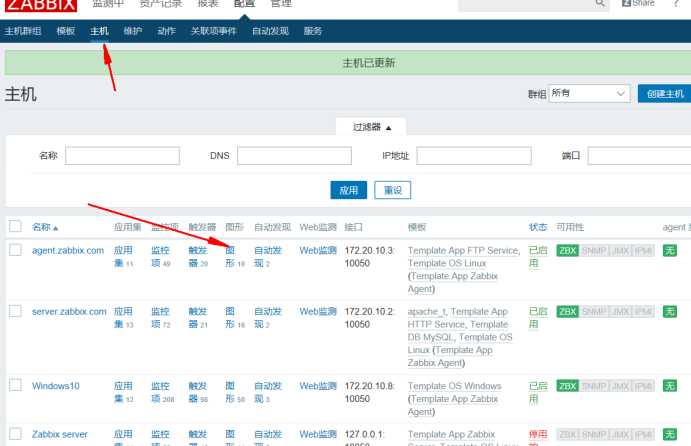691x446 pixels.
Task: Click the green encryption badge for server.zabbix.com
Action: pyautogui.click(x=669, y=312)
